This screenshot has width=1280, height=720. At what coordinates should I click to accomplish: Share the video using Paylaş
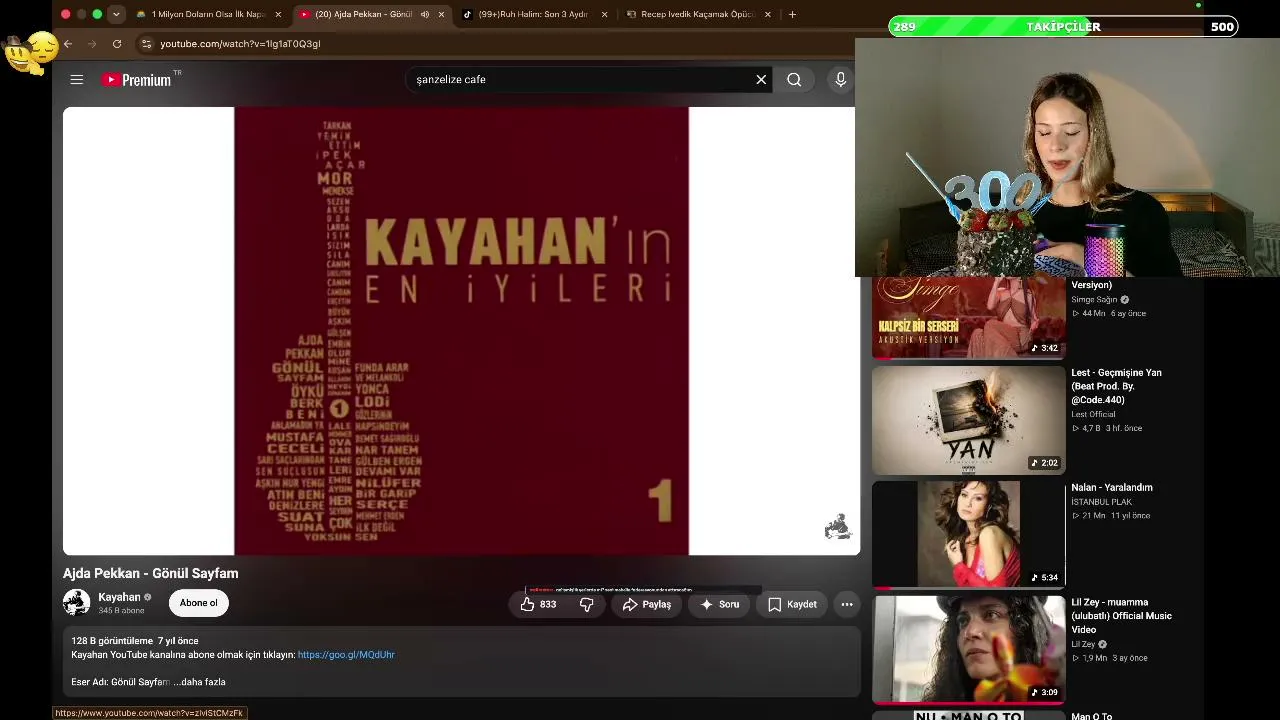(646, 604)
